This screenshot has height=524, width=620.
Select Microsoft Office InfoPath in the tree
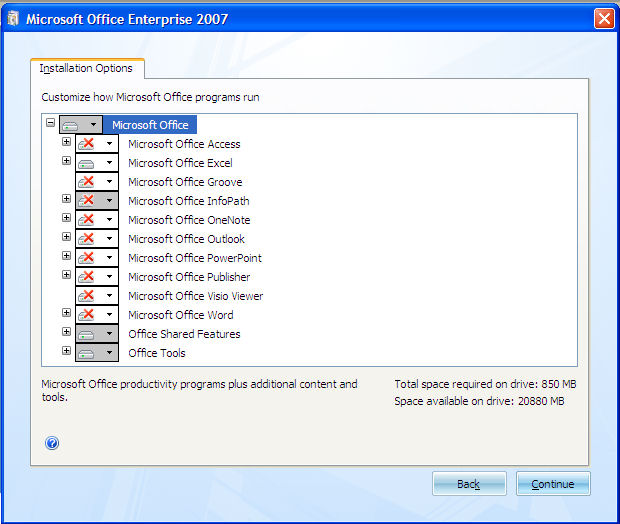coord(189,201)
